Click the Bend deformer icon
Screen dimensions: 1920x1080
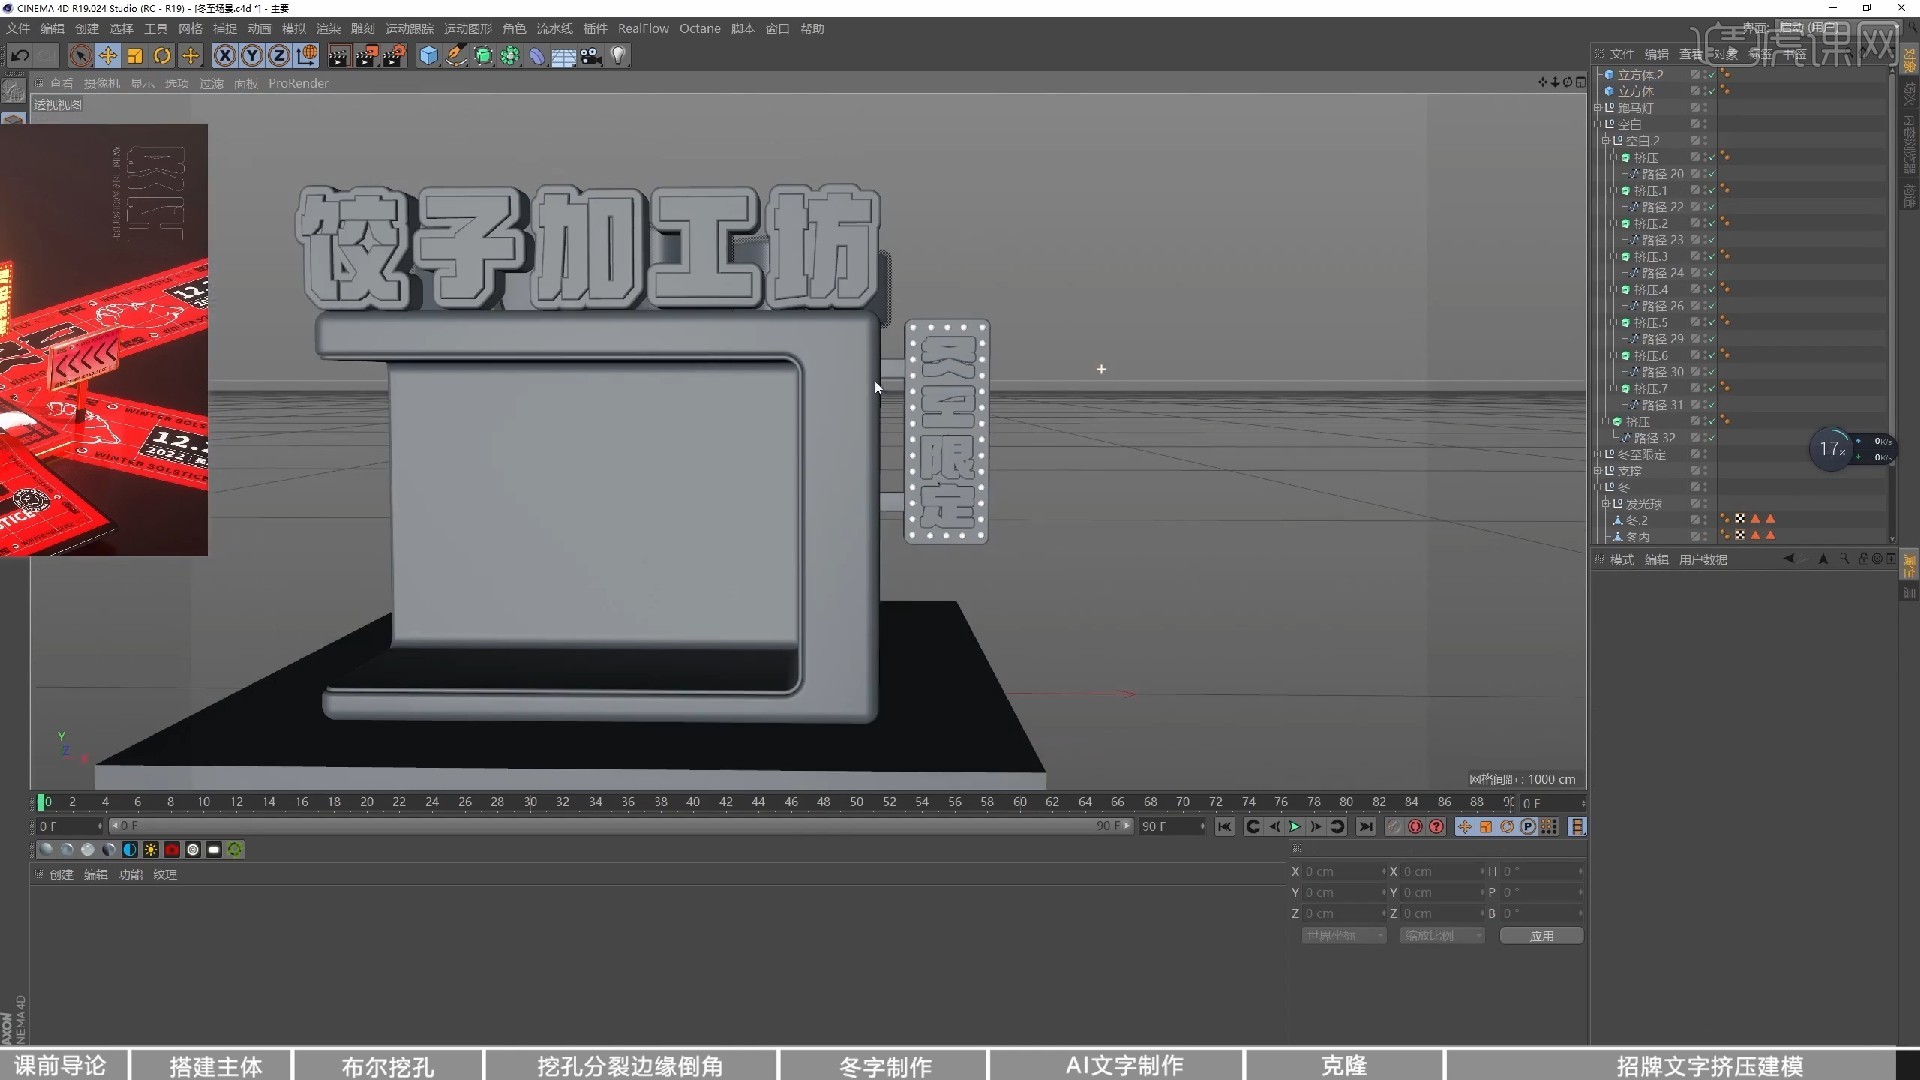tap(537, 56)
